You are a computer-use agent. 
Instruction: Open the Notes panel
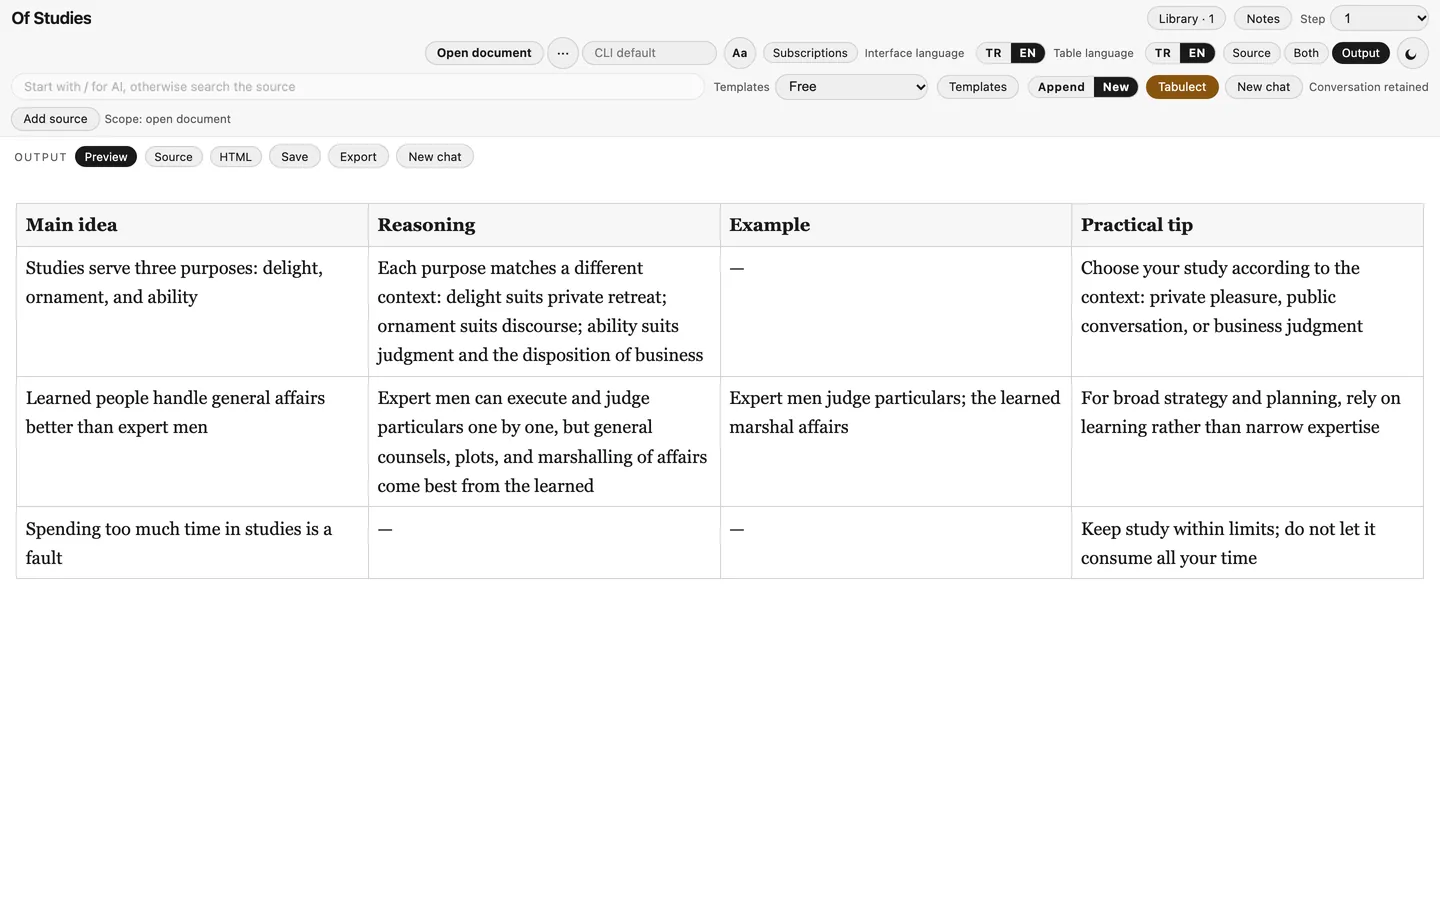[x=1262, y=19]
